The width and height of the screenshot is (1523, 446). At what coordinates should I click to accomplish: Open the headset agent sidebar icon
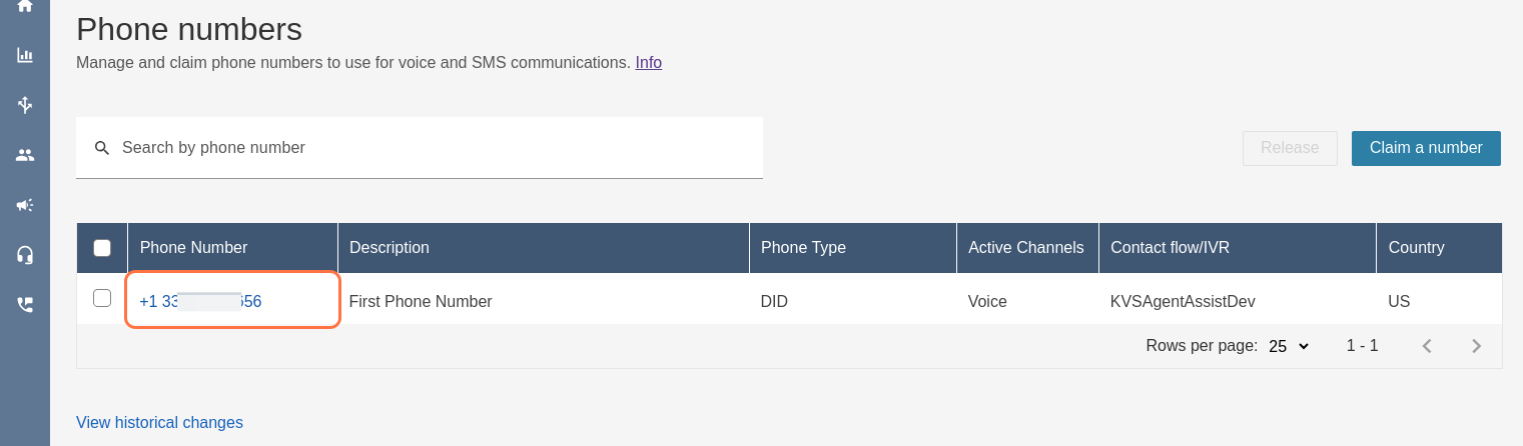pyautogui.click(x=25, y=255)
